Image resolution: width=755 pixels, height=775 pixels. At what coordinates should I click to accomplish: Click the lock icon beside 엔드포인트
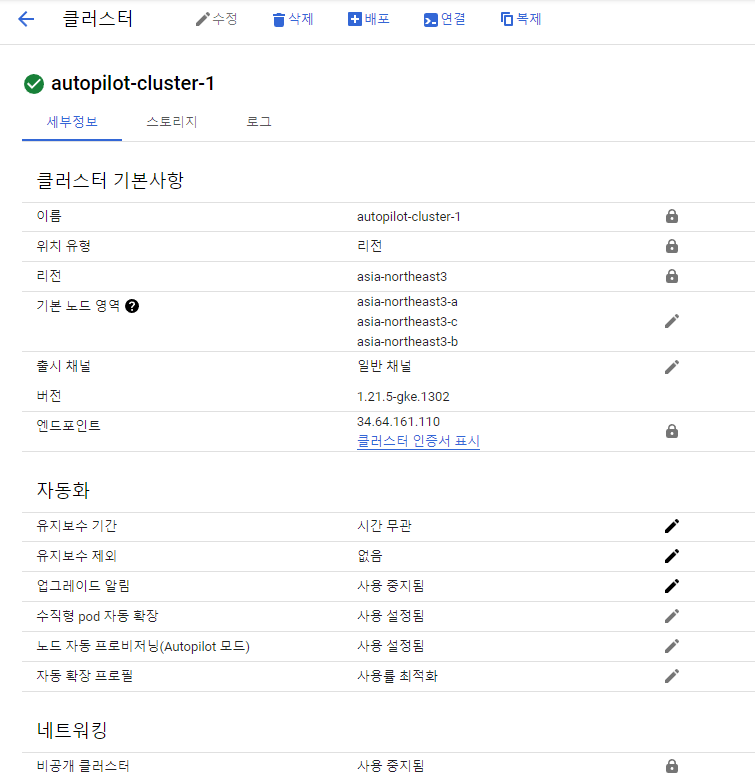pos(672,431)
